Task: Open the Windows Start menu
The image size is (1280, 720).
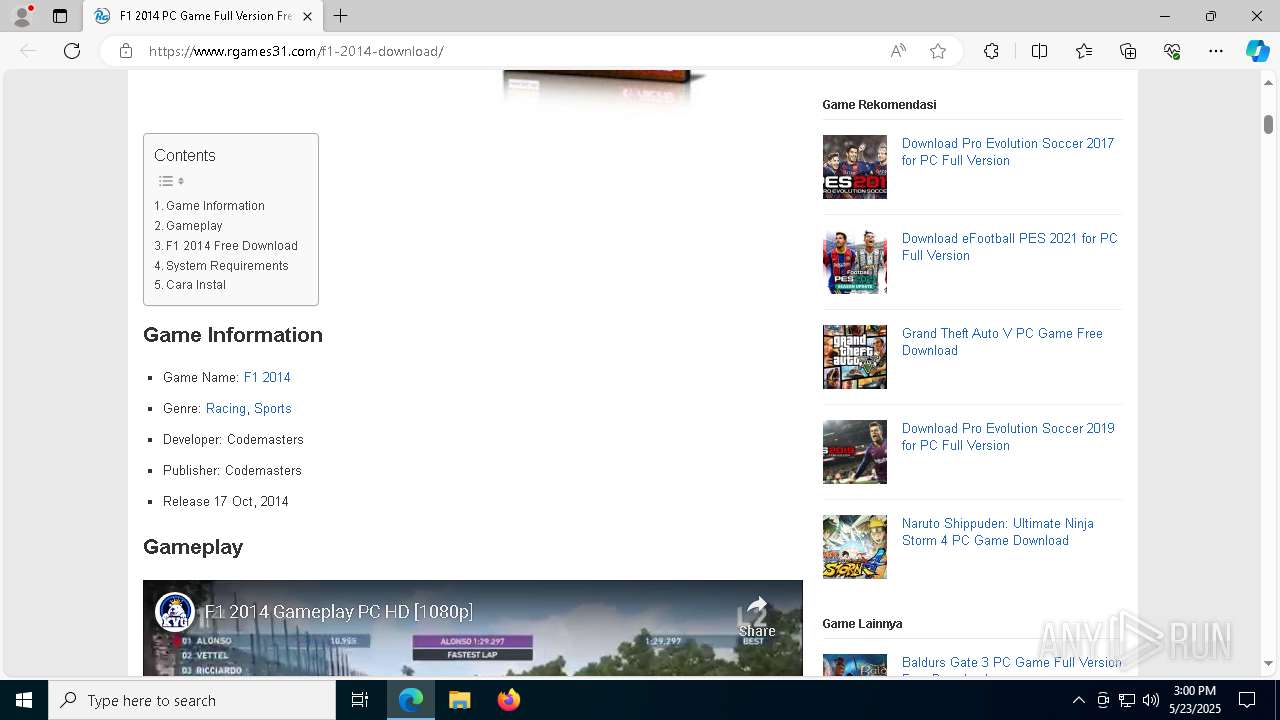Action: tap(24, 700)
